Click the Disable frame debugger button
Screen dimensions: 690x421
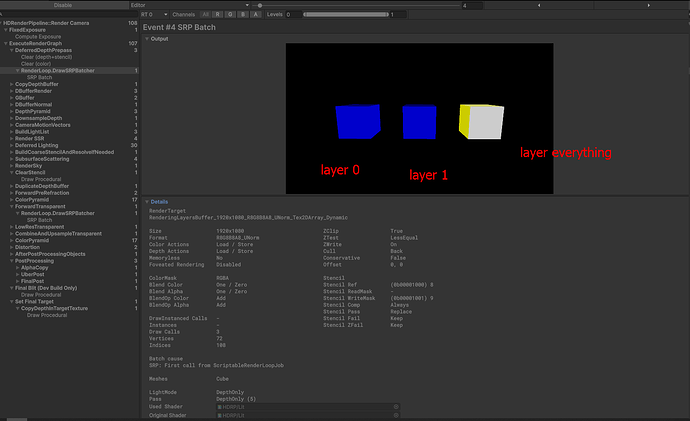[x=64, y=5]
